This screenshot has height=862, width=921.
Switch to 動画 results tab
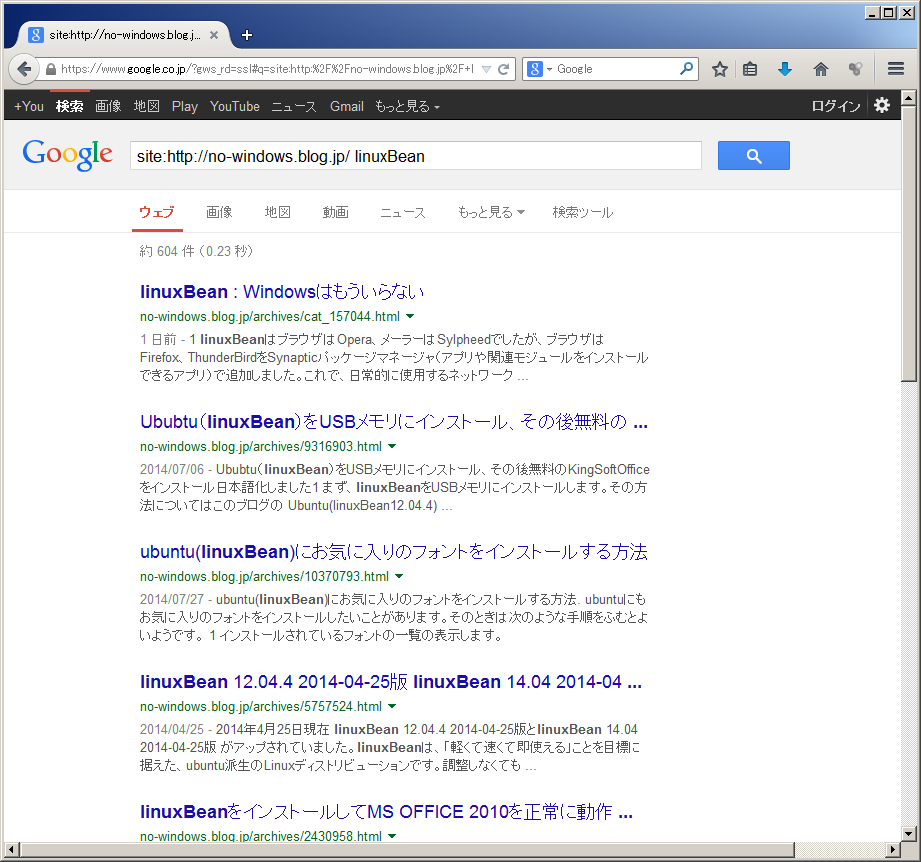[335, 213]
